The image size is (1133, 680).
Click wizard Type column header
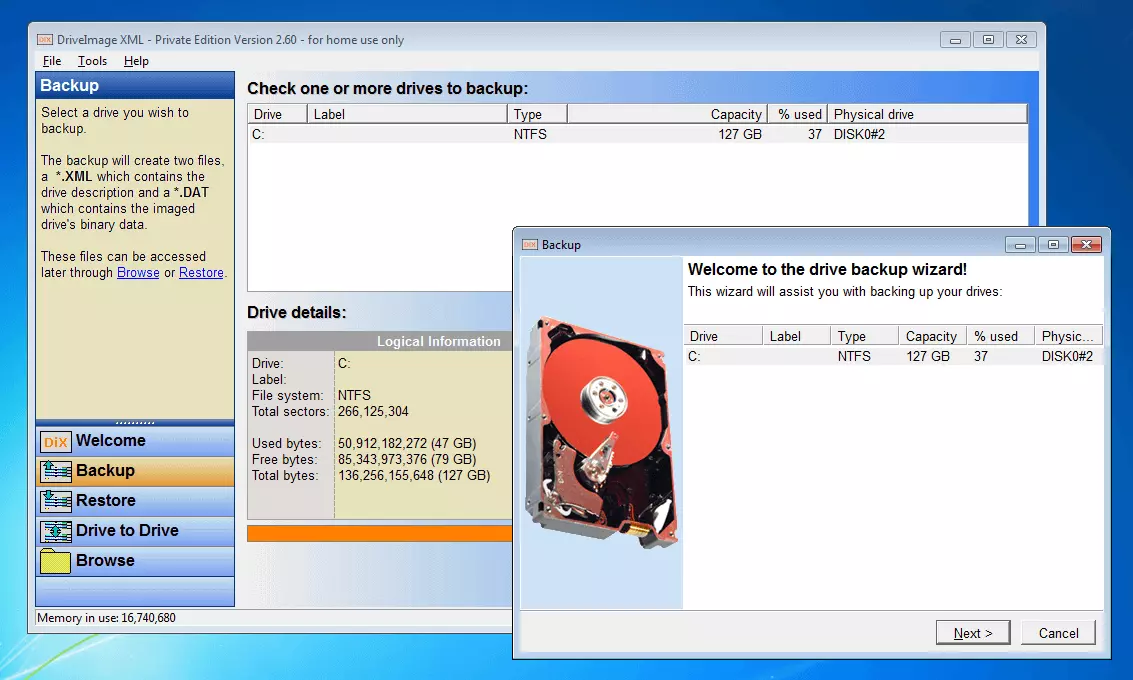864,336
